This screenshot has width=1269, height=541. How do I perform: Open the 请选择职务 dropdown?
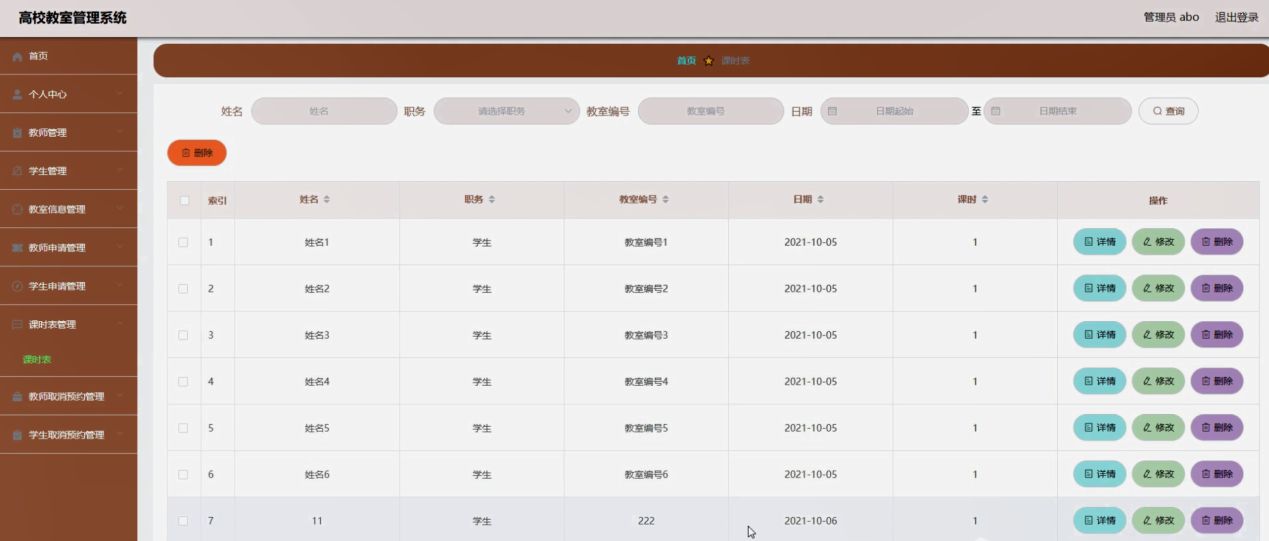(507, 111)
